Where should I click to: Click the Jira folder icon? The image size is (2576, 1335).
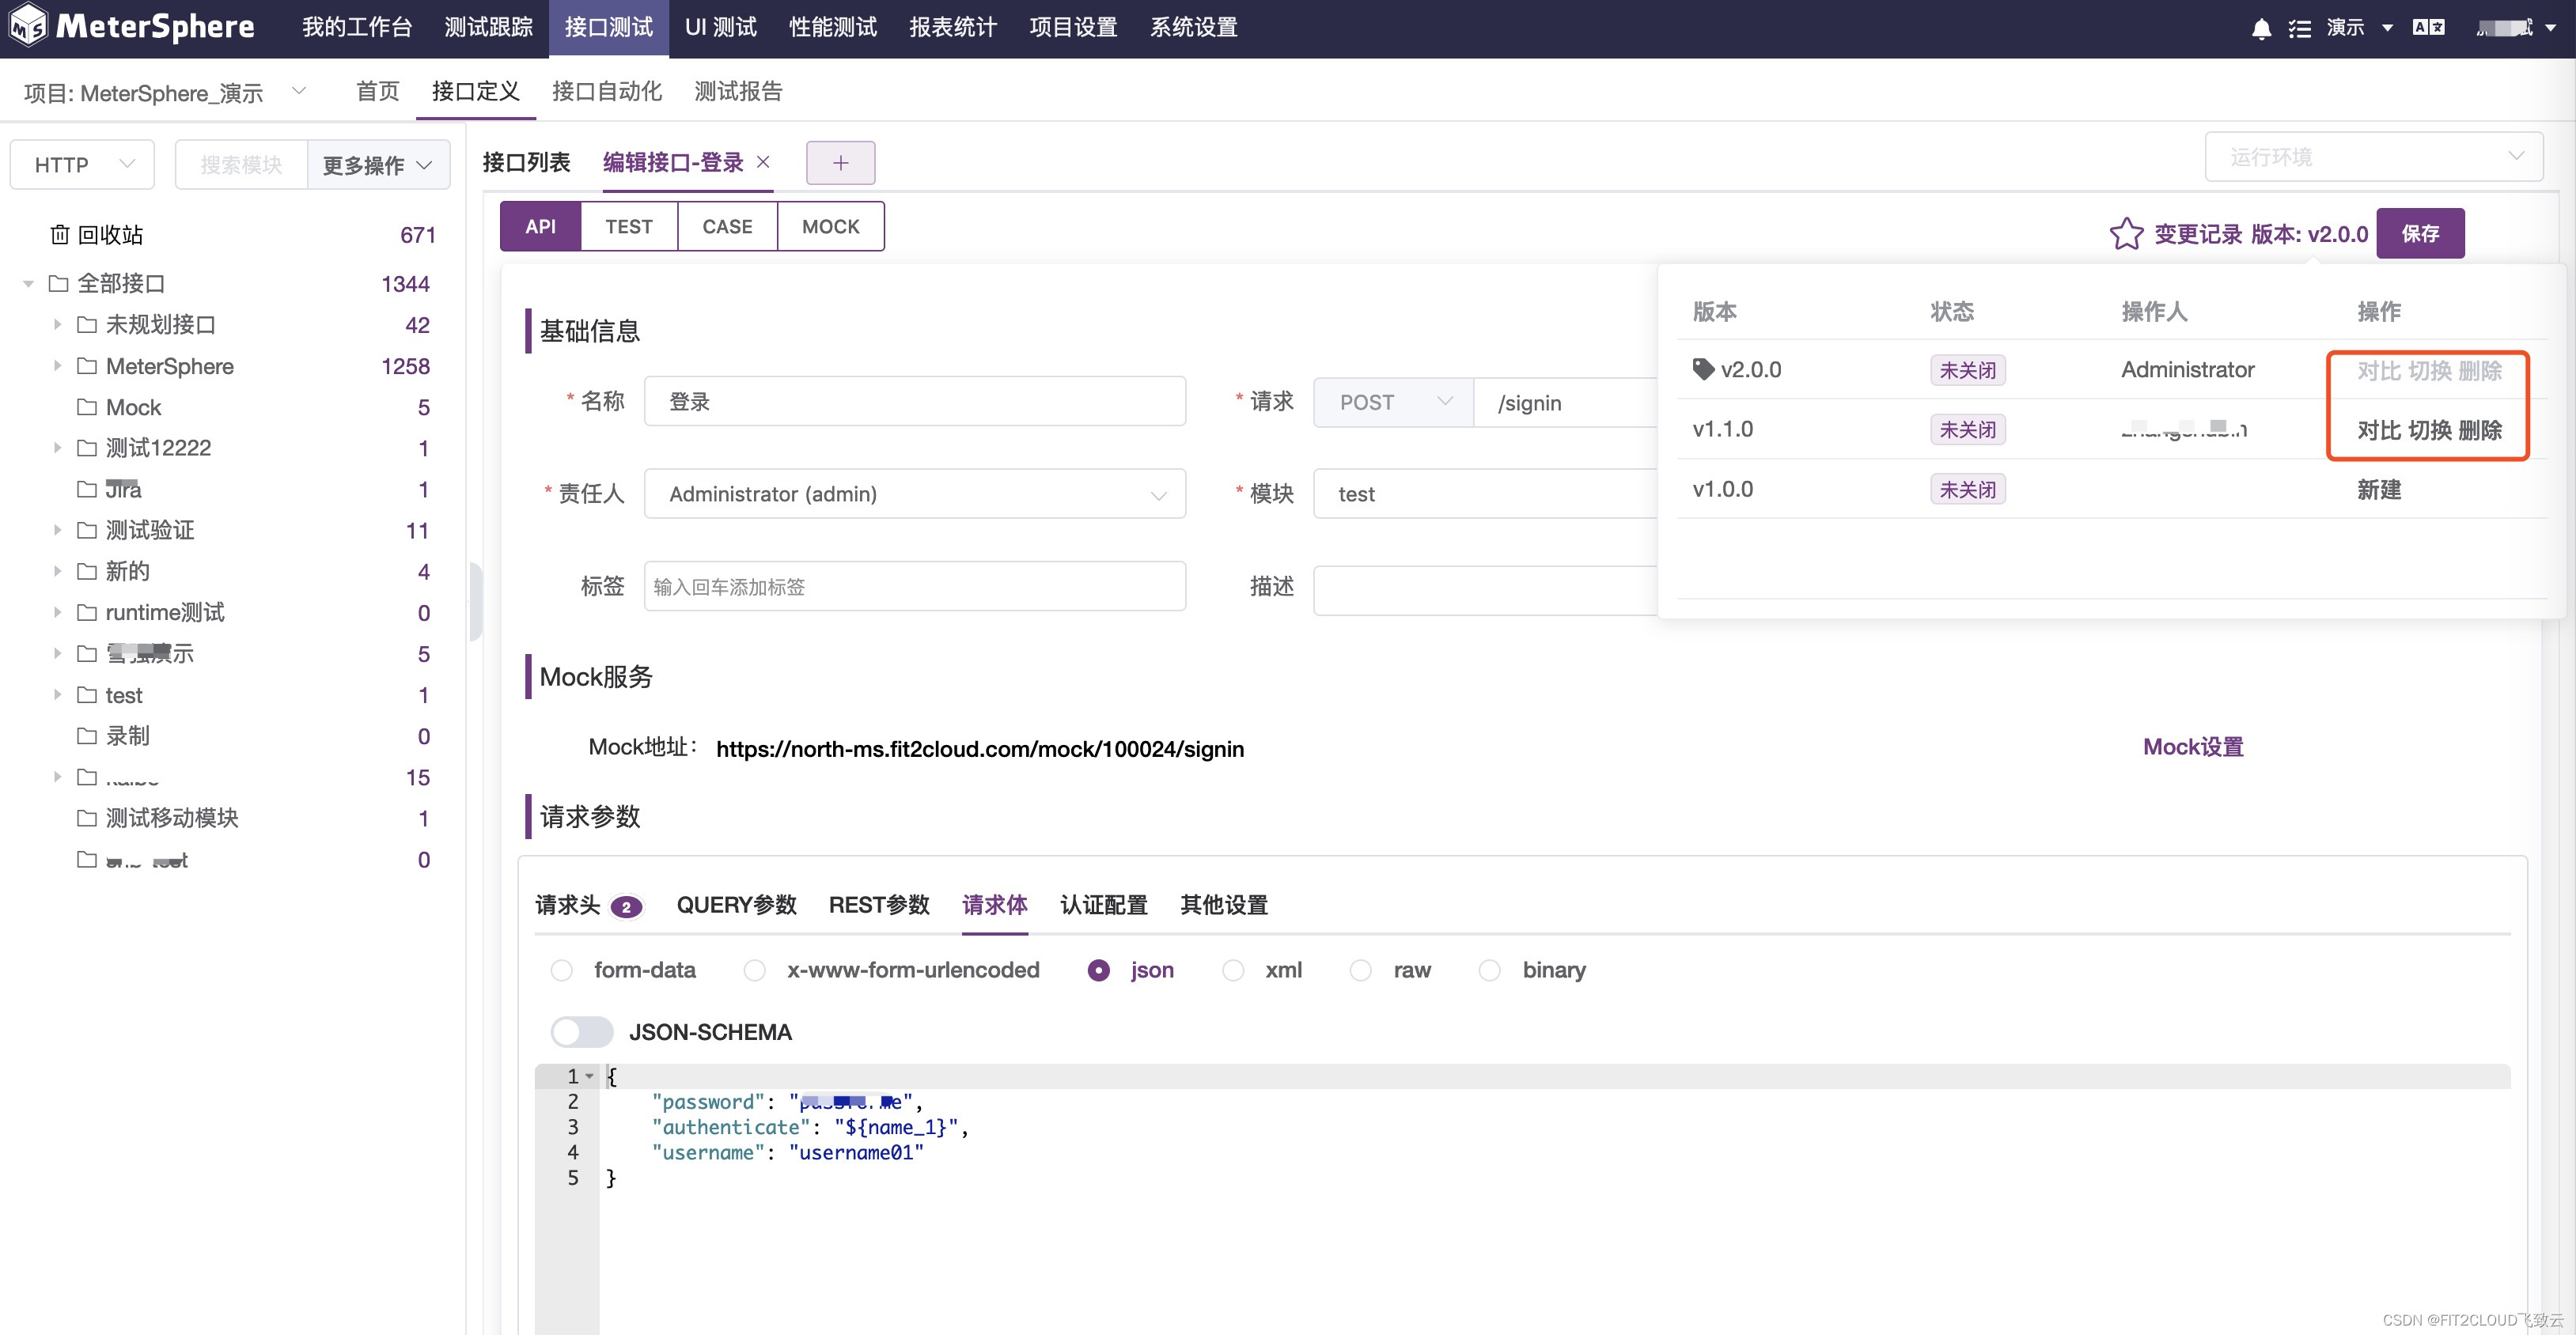87,489
